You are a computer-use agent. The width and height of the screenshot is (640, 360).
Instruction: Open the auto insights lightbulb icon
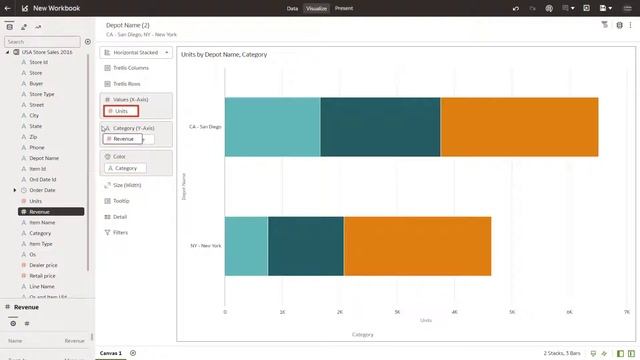549,8
